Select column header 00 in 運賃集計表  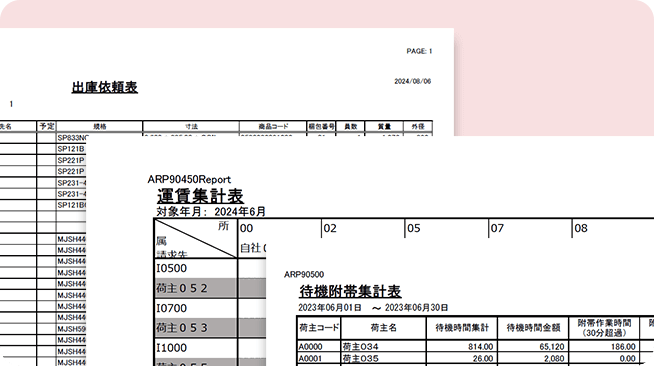tap(247, 228)
